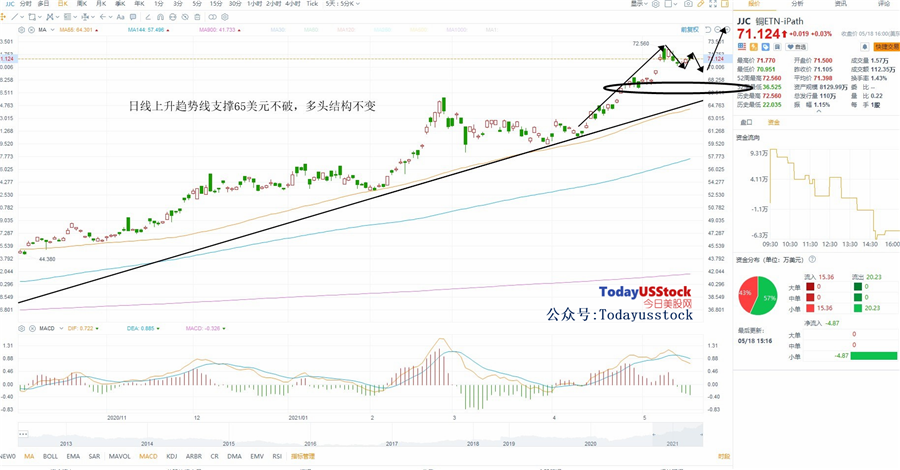Add JJC to watchlist with heart button
Image resolution: width=900 pixels, height=470 pixels.
(x=797, y=47)
